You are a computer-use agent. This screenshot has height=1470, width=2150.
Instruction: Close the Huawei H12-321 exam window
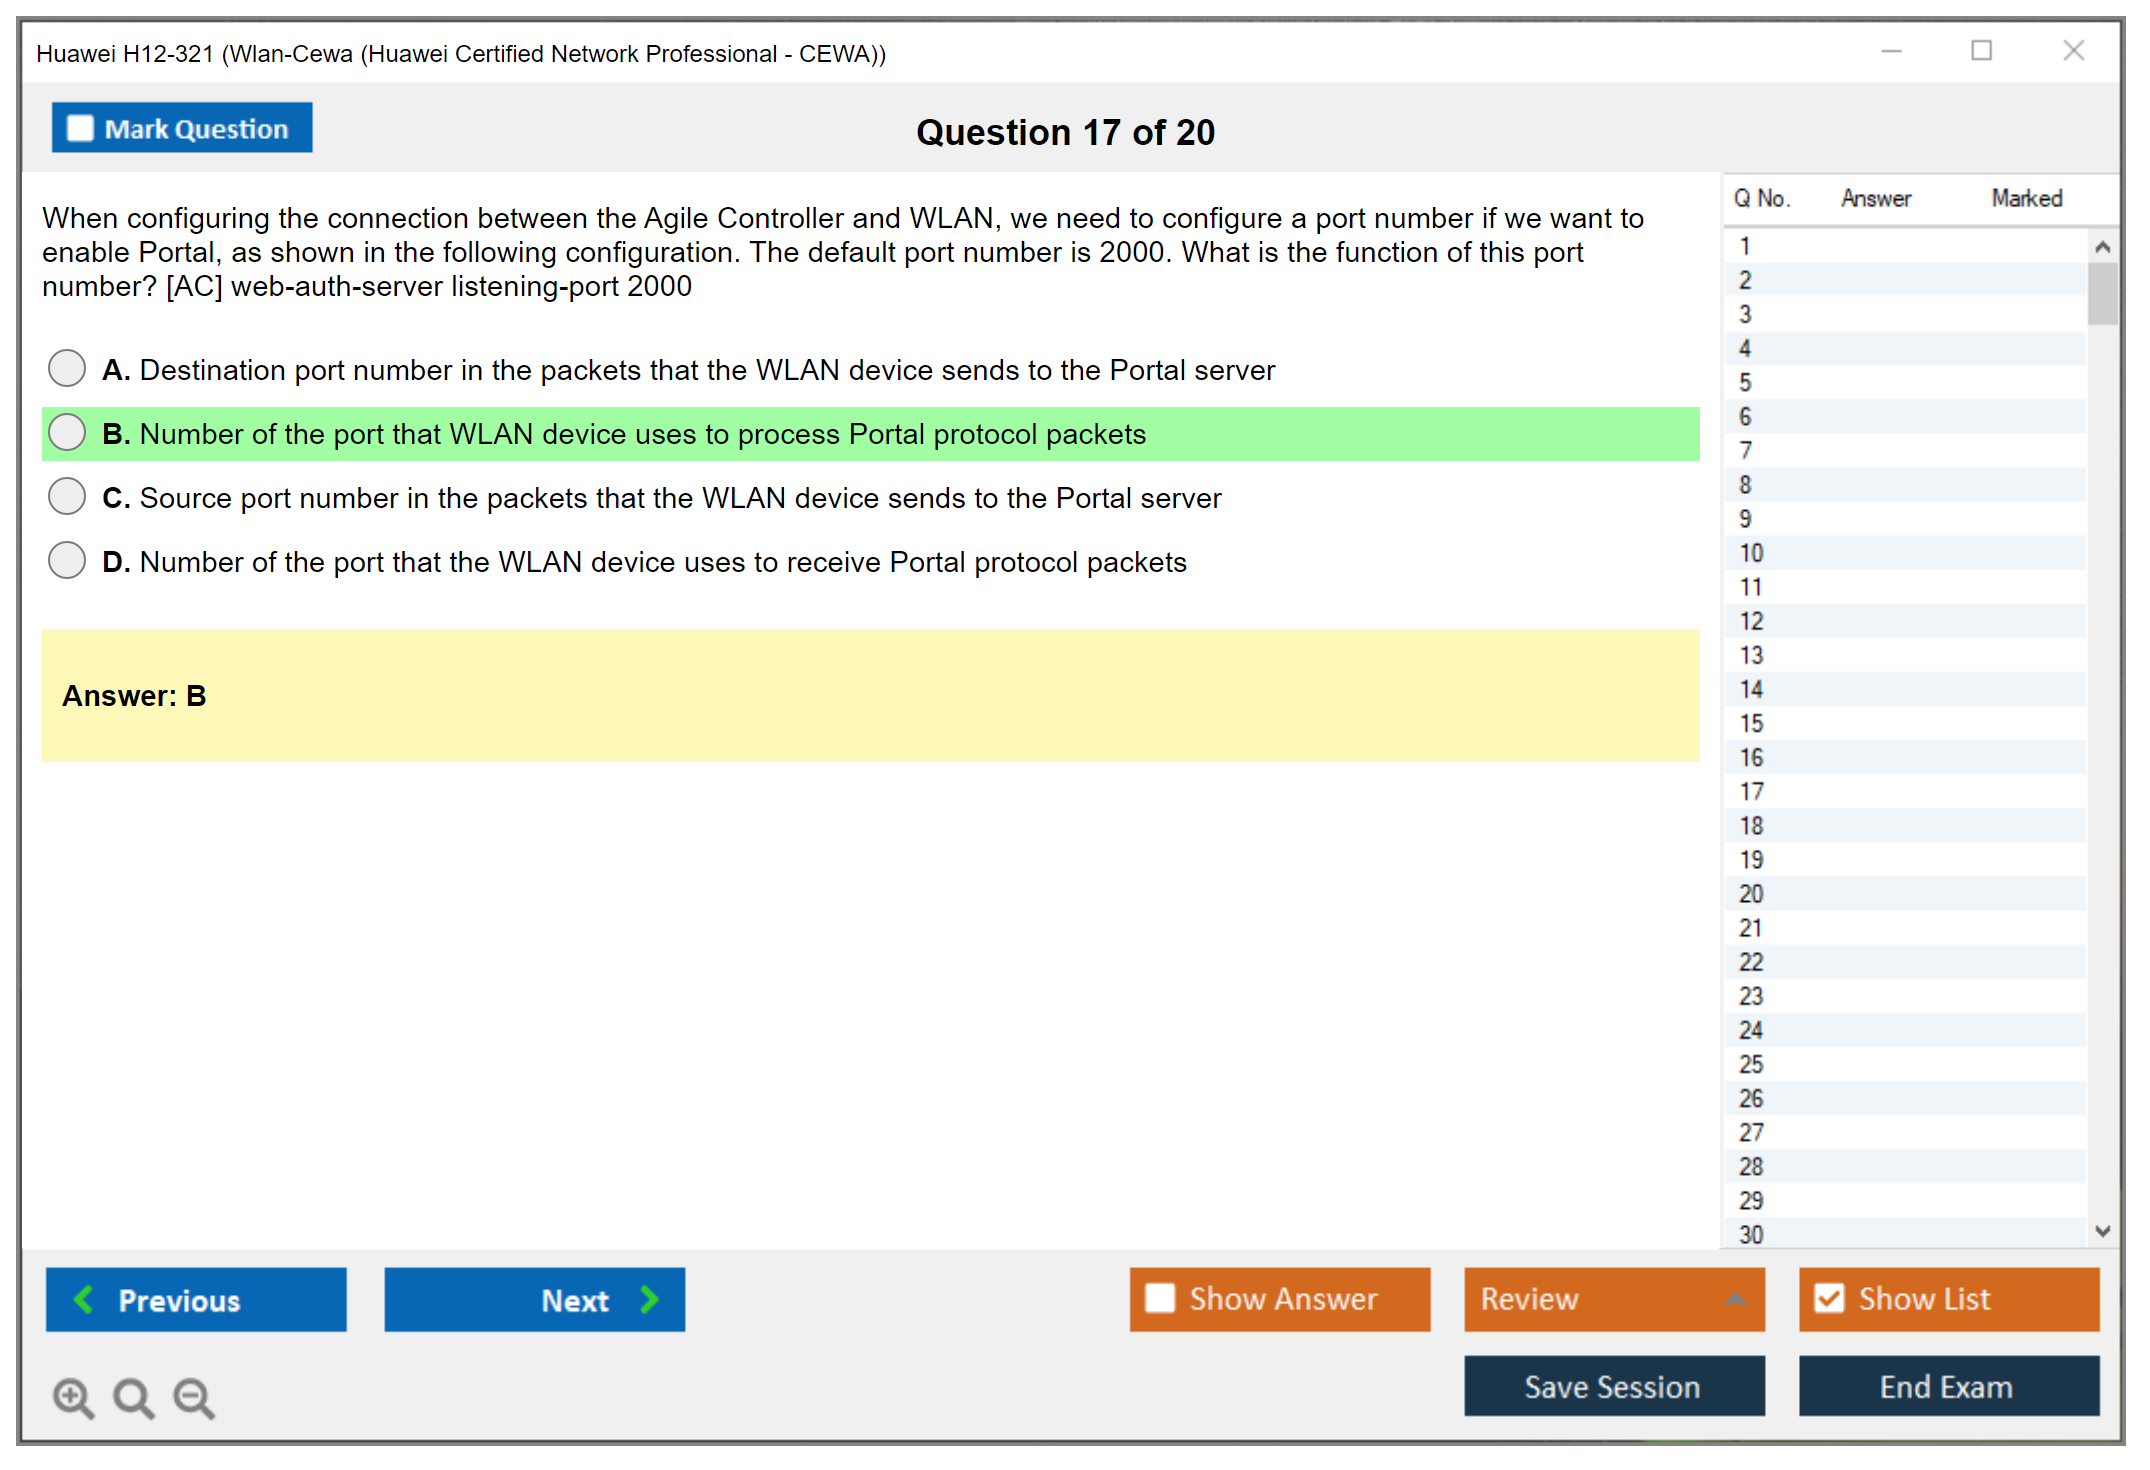pyautogui.click(x=2073, y=51)
